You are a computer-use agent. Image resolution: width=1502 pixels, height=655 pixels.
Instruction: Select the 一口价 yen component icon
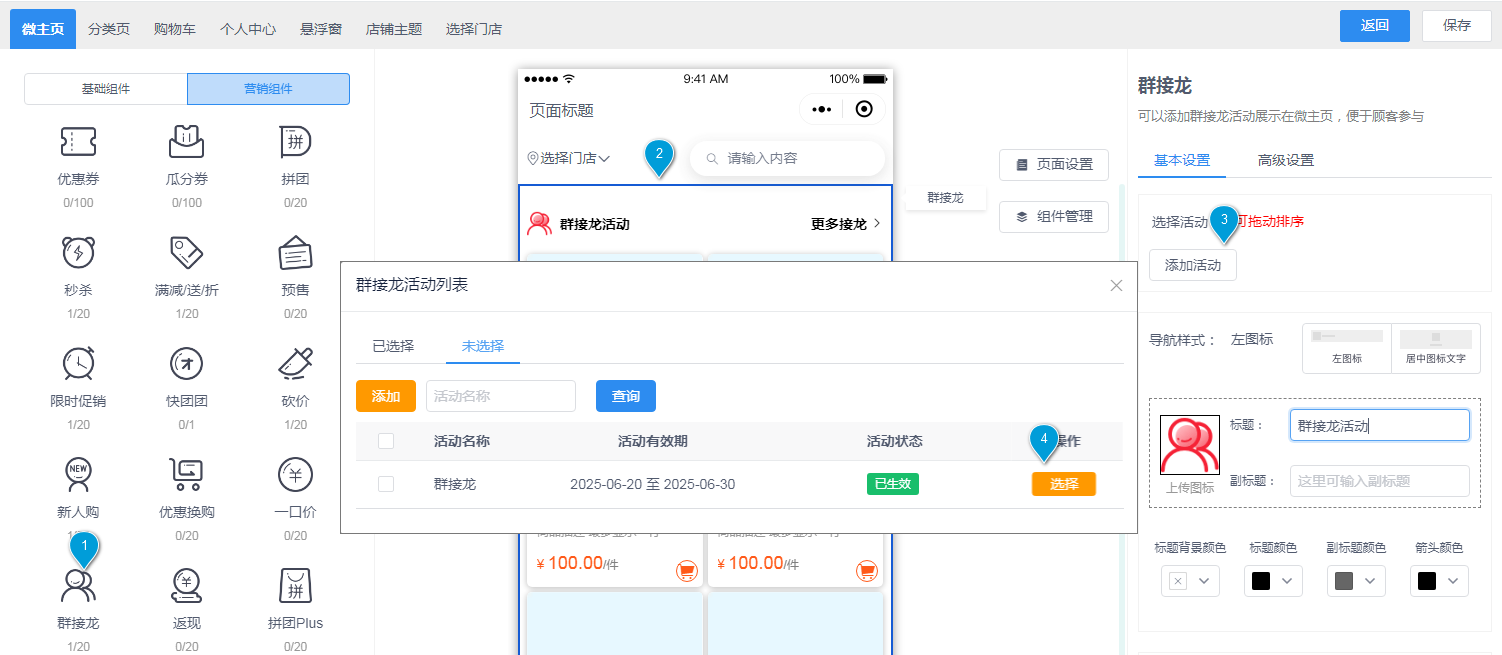tap(296, 474)
